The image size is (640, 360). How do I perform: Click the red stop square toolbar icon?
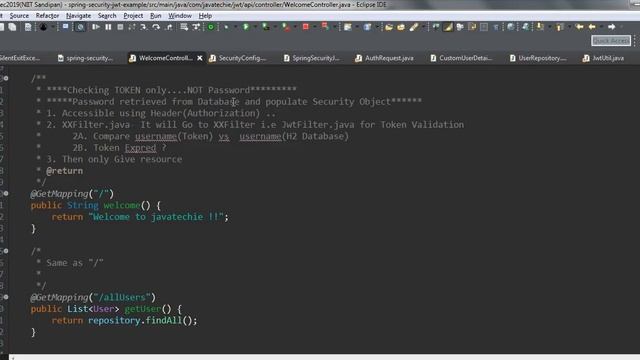tap(305, 27)
